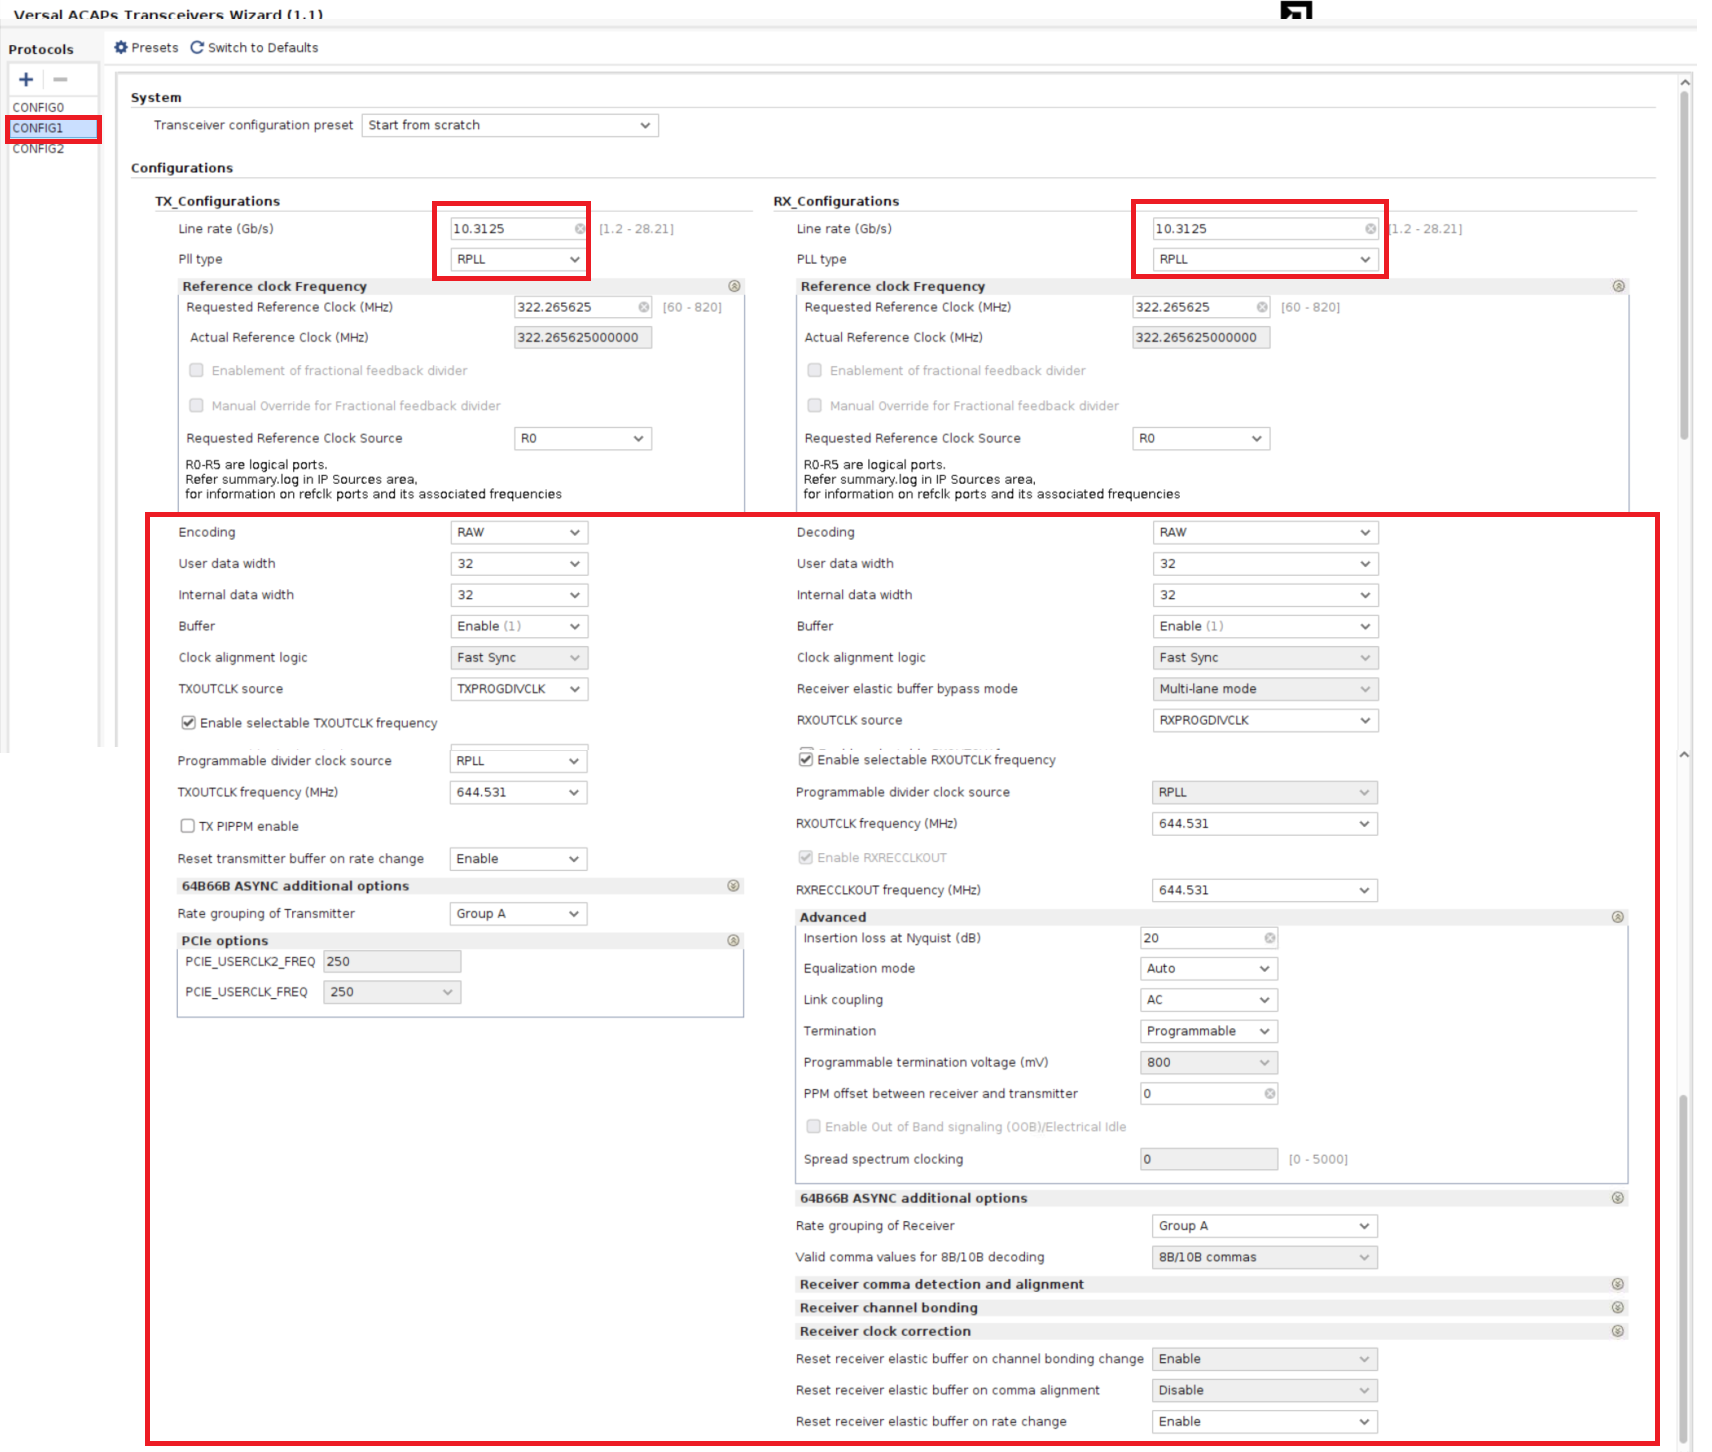
Task: Toggle Enable selectable RXOUTCLK frequency
Action: click(806, 759)
